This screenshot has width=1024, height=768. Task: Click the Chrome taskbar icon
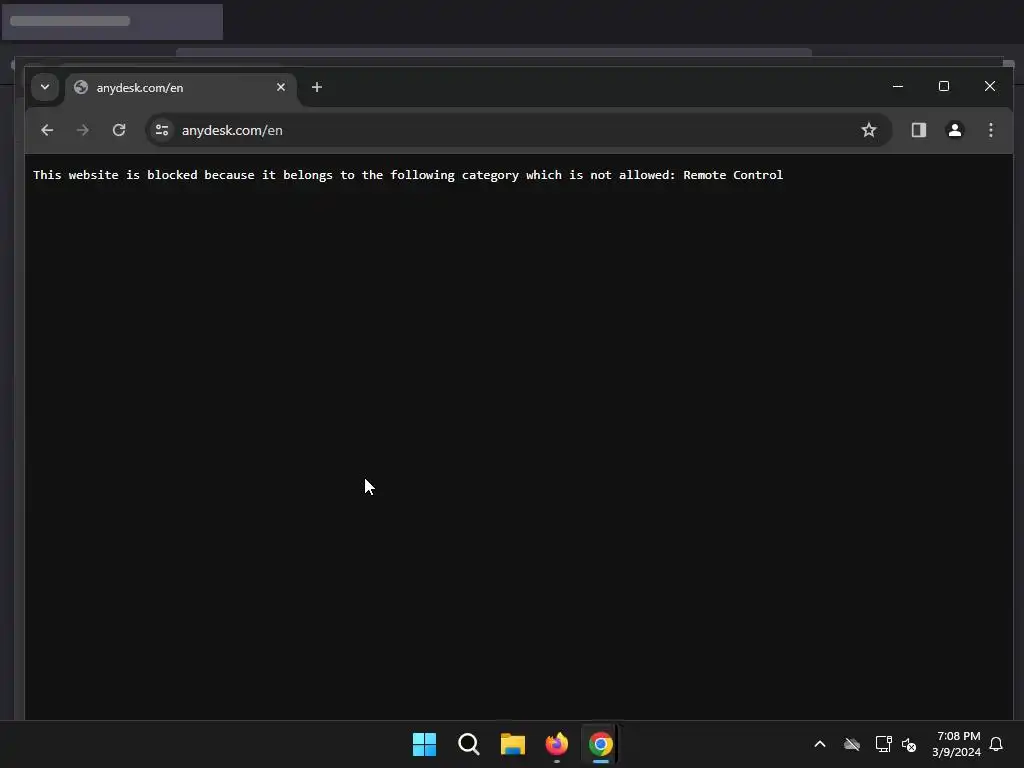tap(601, 744)
